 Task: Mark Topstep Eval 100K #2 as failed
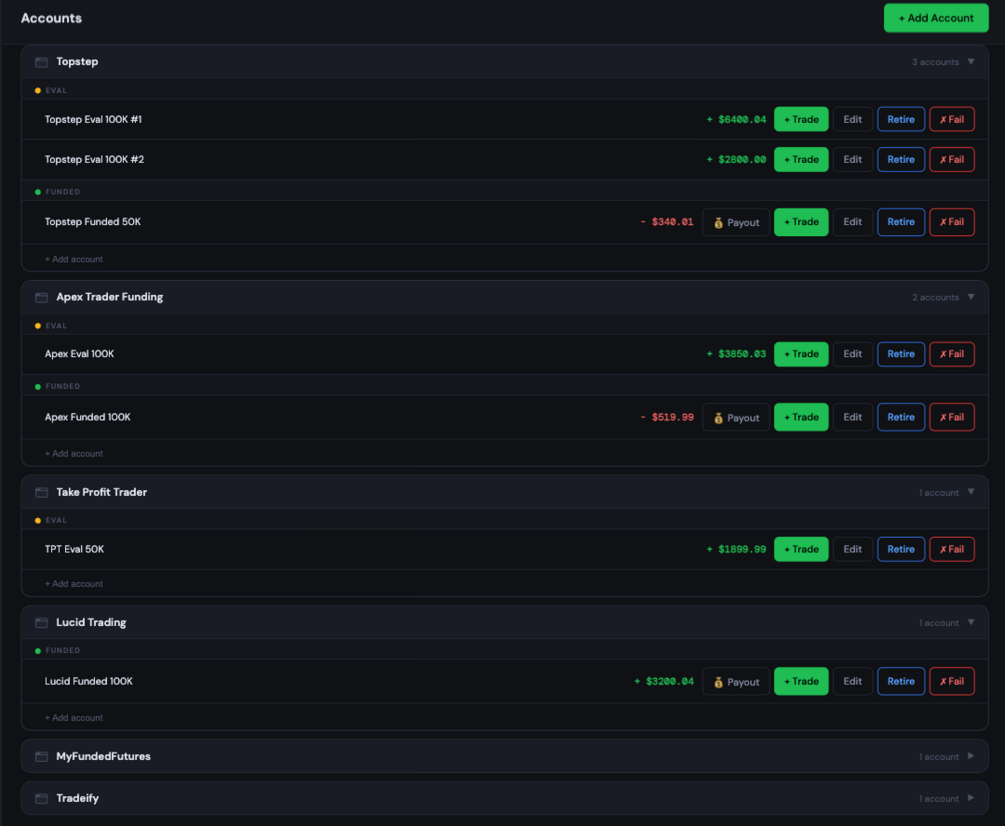tap(952, 160)
